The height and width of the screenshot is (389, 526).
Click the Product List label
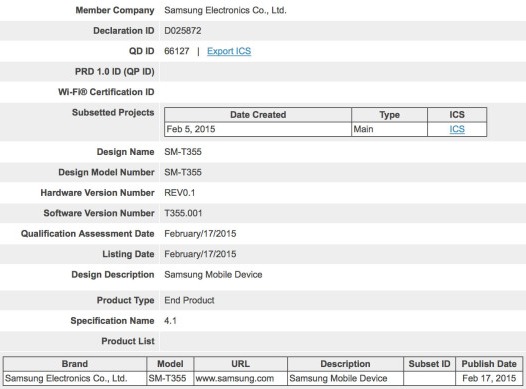coord(128,341)
